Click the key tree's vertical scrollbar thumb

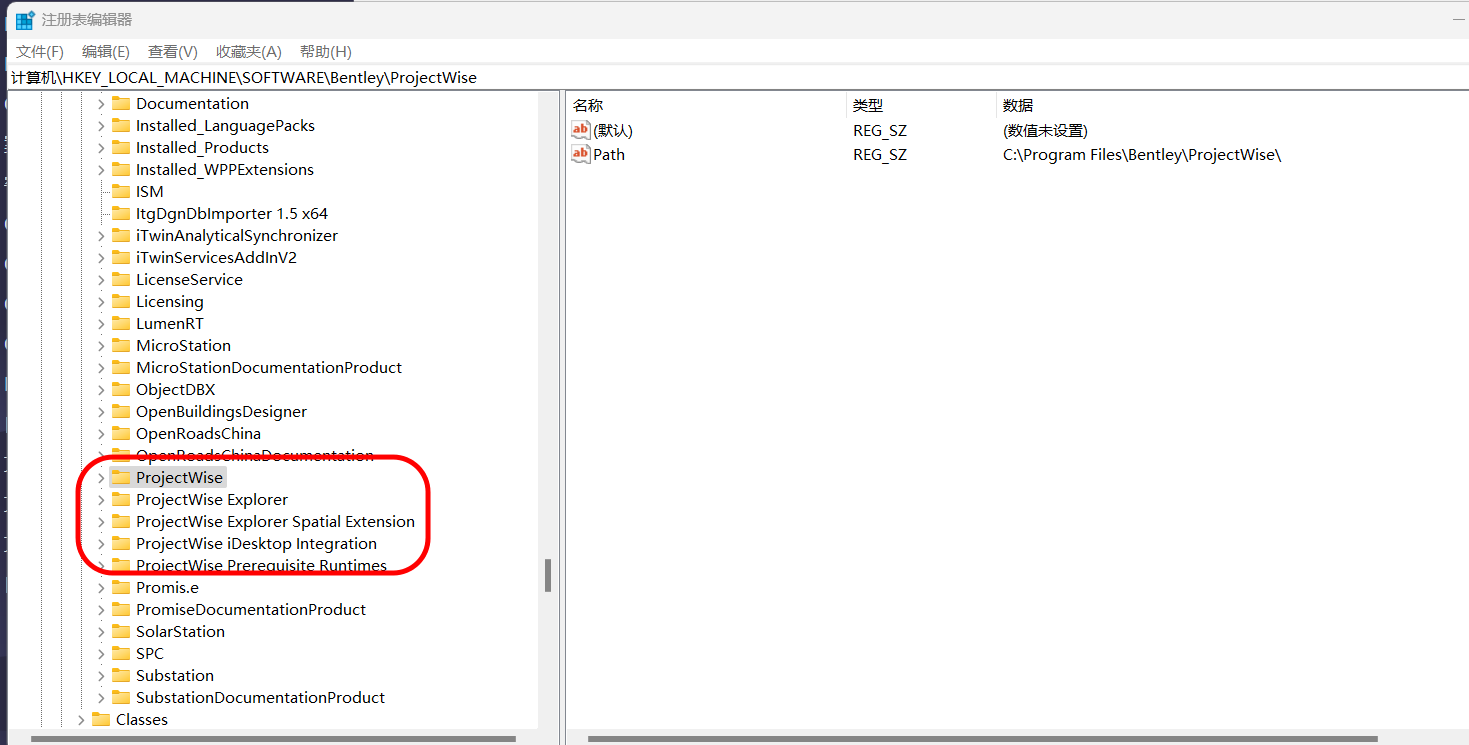(x=548, y=575)
